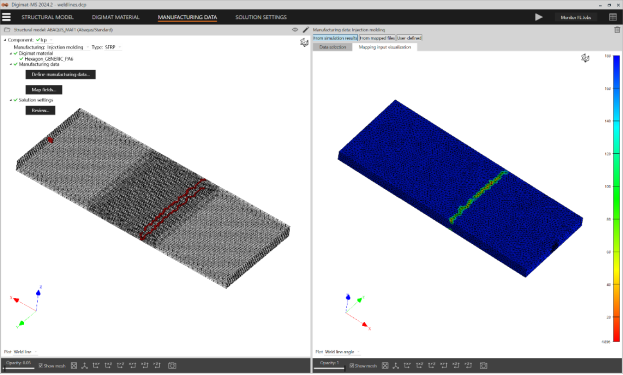Open the Monitor jobs button at top right
This screenshot has height=375, width=623.
click(575, 17)
